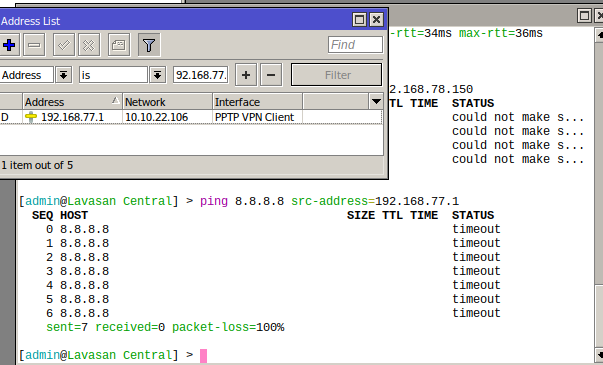Select first 'could not make s...' line
Image resolution: width=603 pixels, height=365 pixels.
[518, 117]
